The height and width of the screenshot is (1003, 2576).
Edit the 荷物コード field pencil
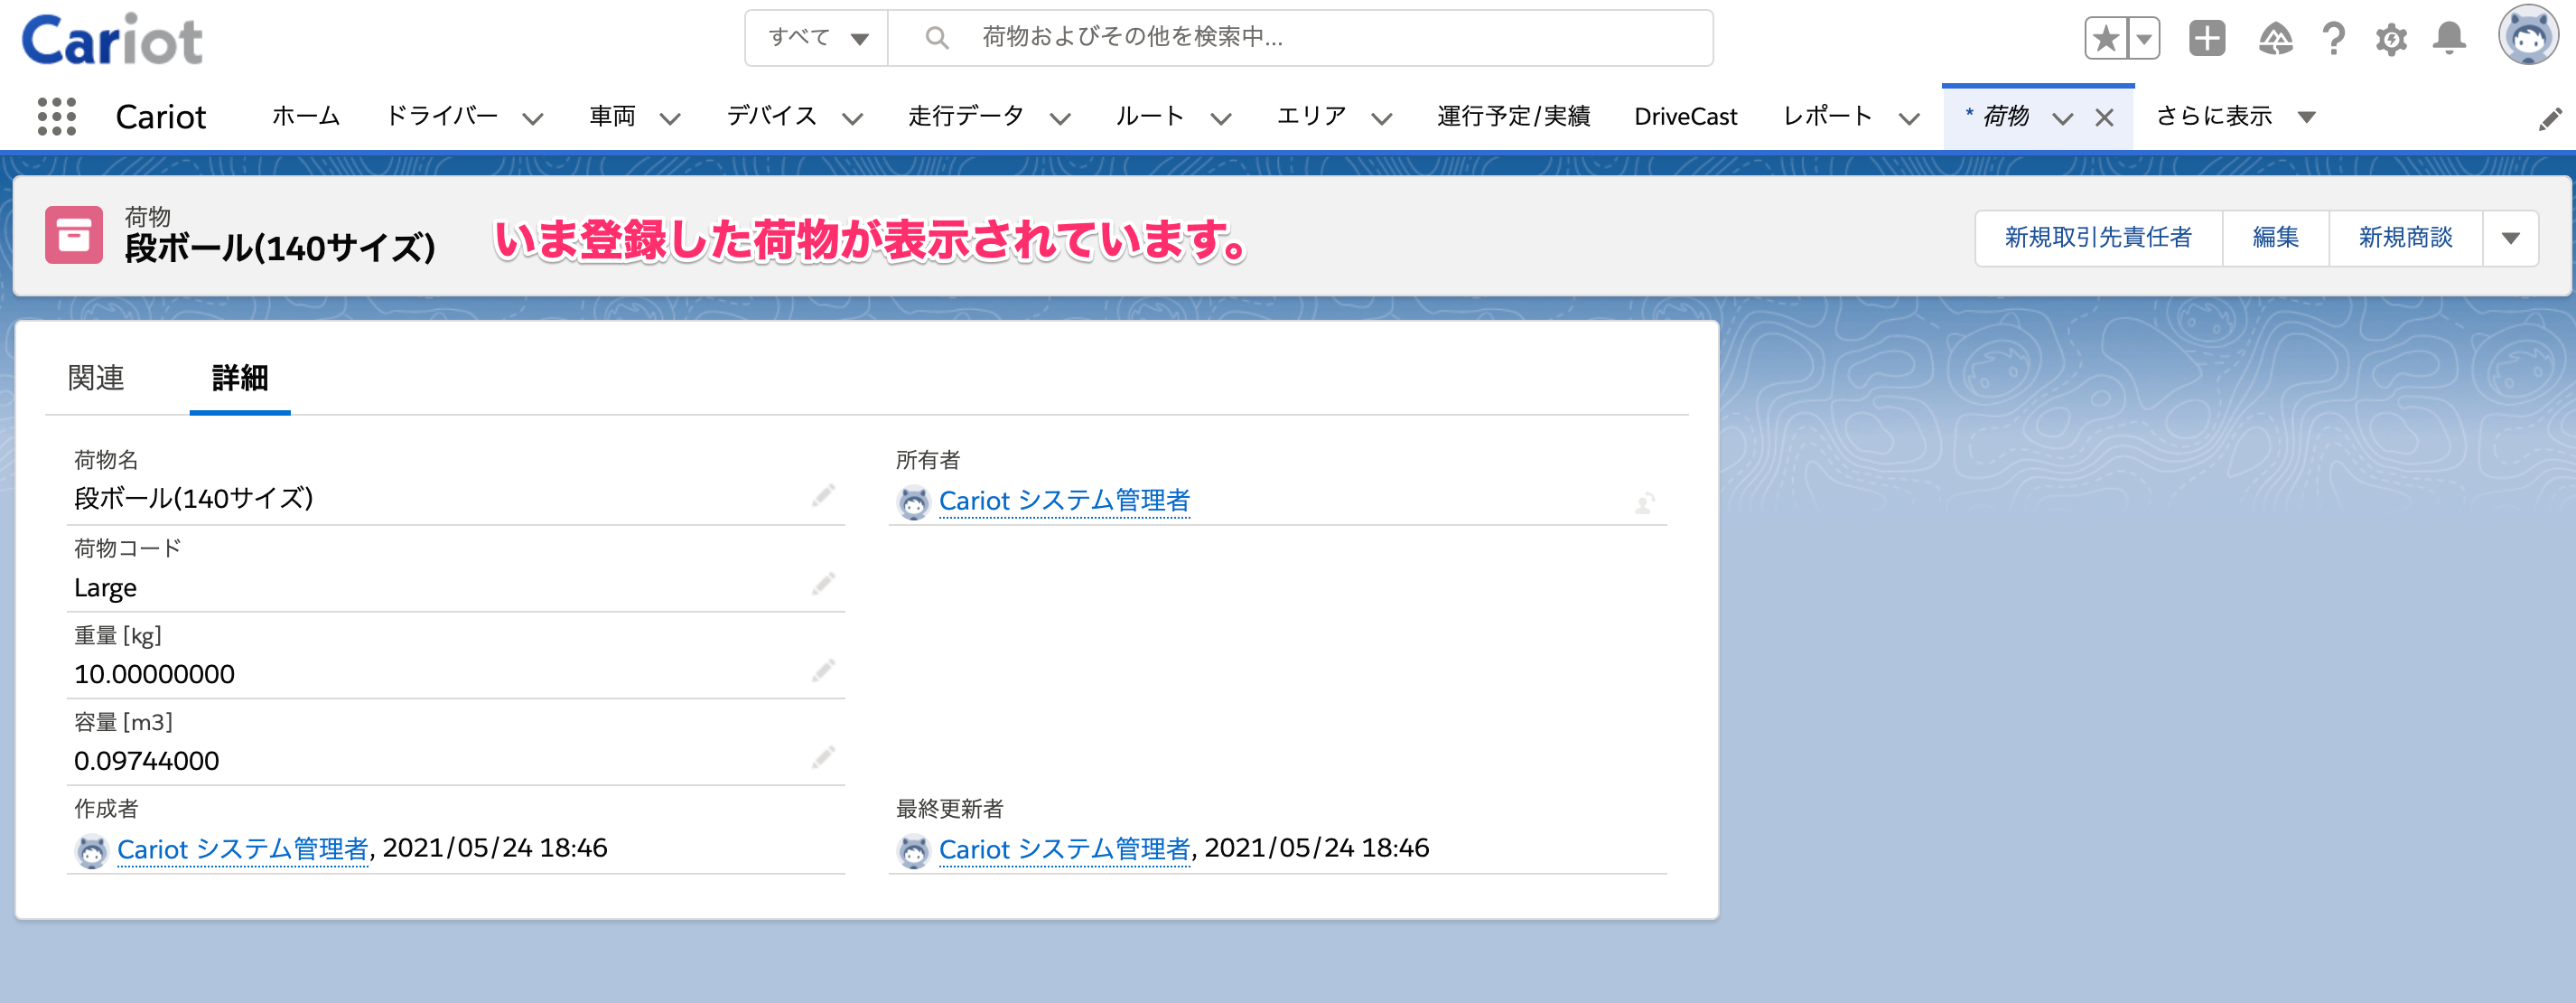(x=823, y=584)
